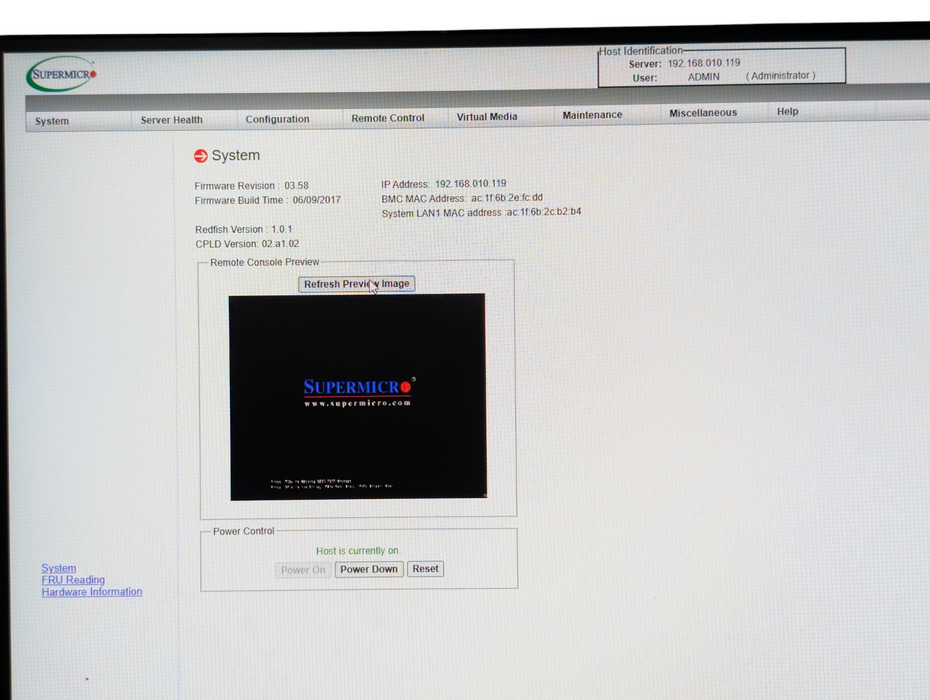Open the Remote Control menu

[x=388, y=118]
